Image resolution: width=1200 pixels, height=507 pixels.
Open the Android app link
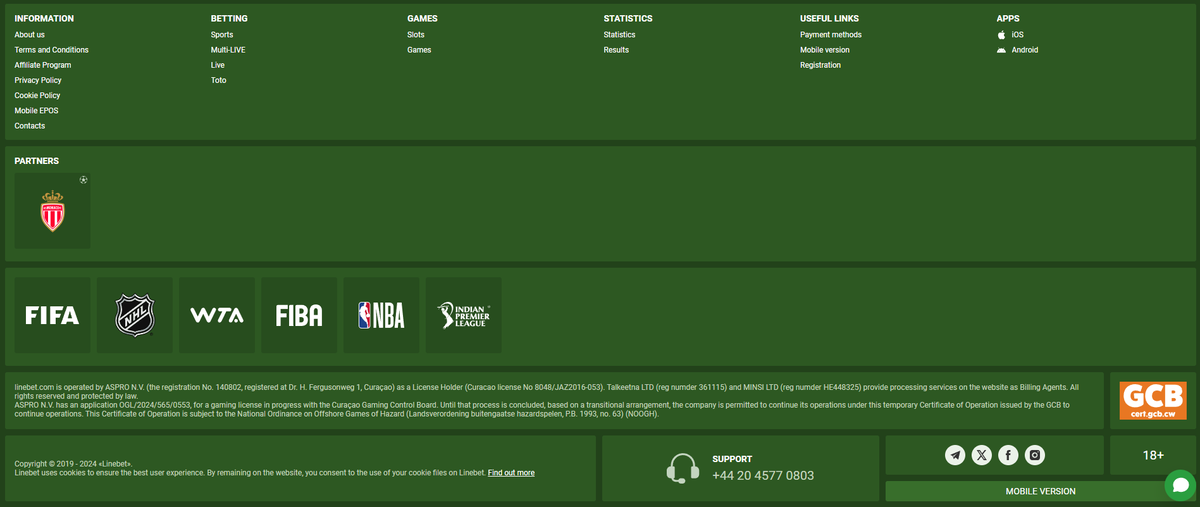[1025, 50]
